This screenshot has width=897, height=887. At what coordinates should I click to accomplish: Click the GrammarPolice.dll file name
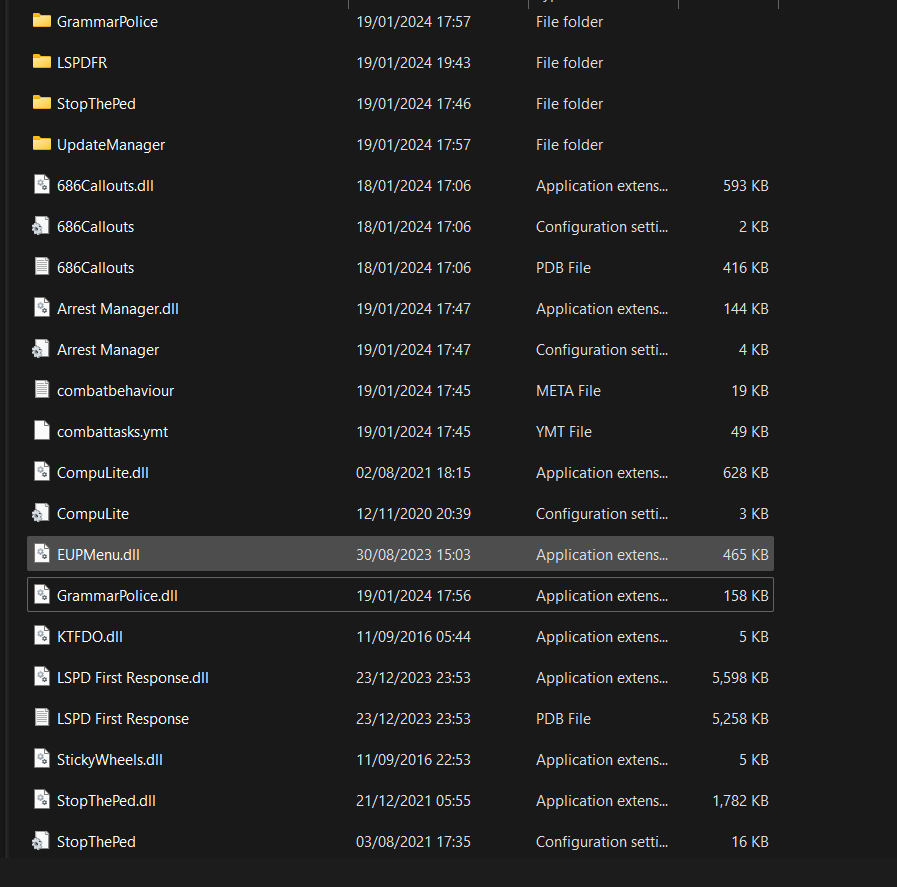(117, 595)
